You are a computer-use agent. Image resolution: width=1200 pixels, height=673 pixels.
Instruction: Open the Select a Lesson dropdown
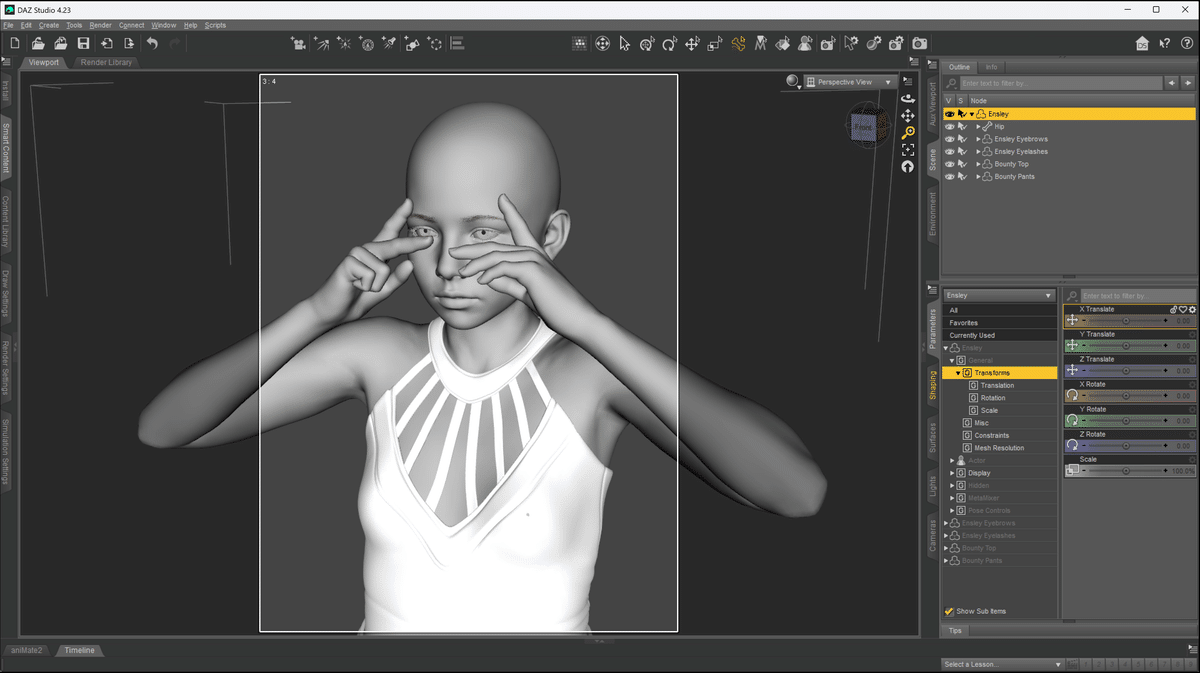click(x=1002, y=664)
